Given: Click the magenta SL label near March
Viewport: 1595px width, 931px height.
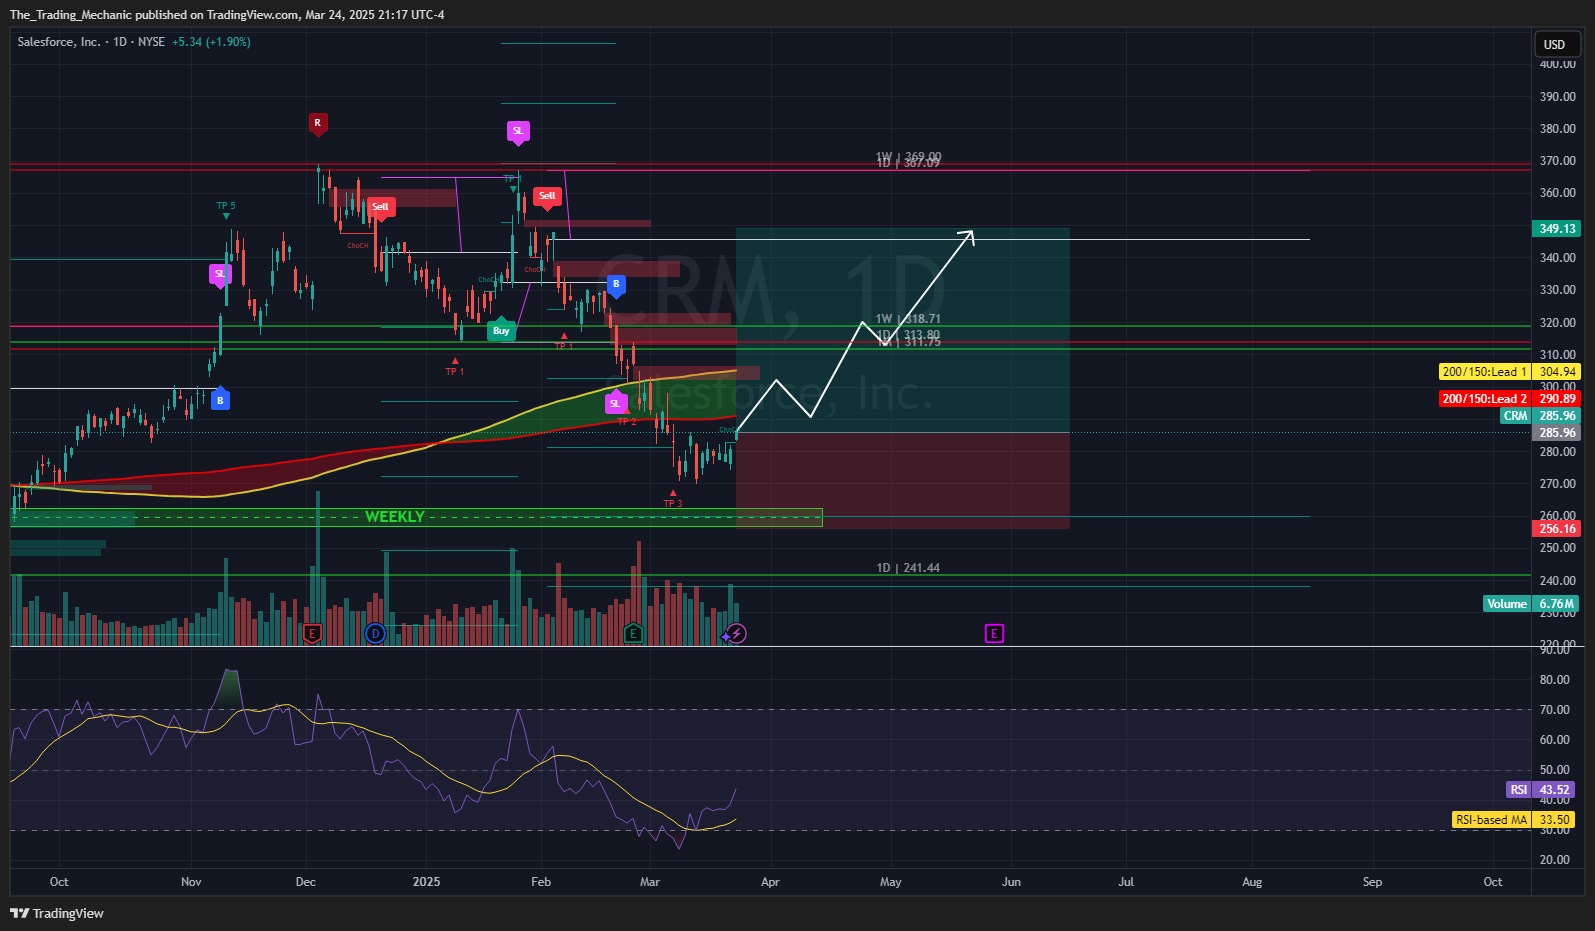Looking at the screenshot, I should (x=616, y=403).
